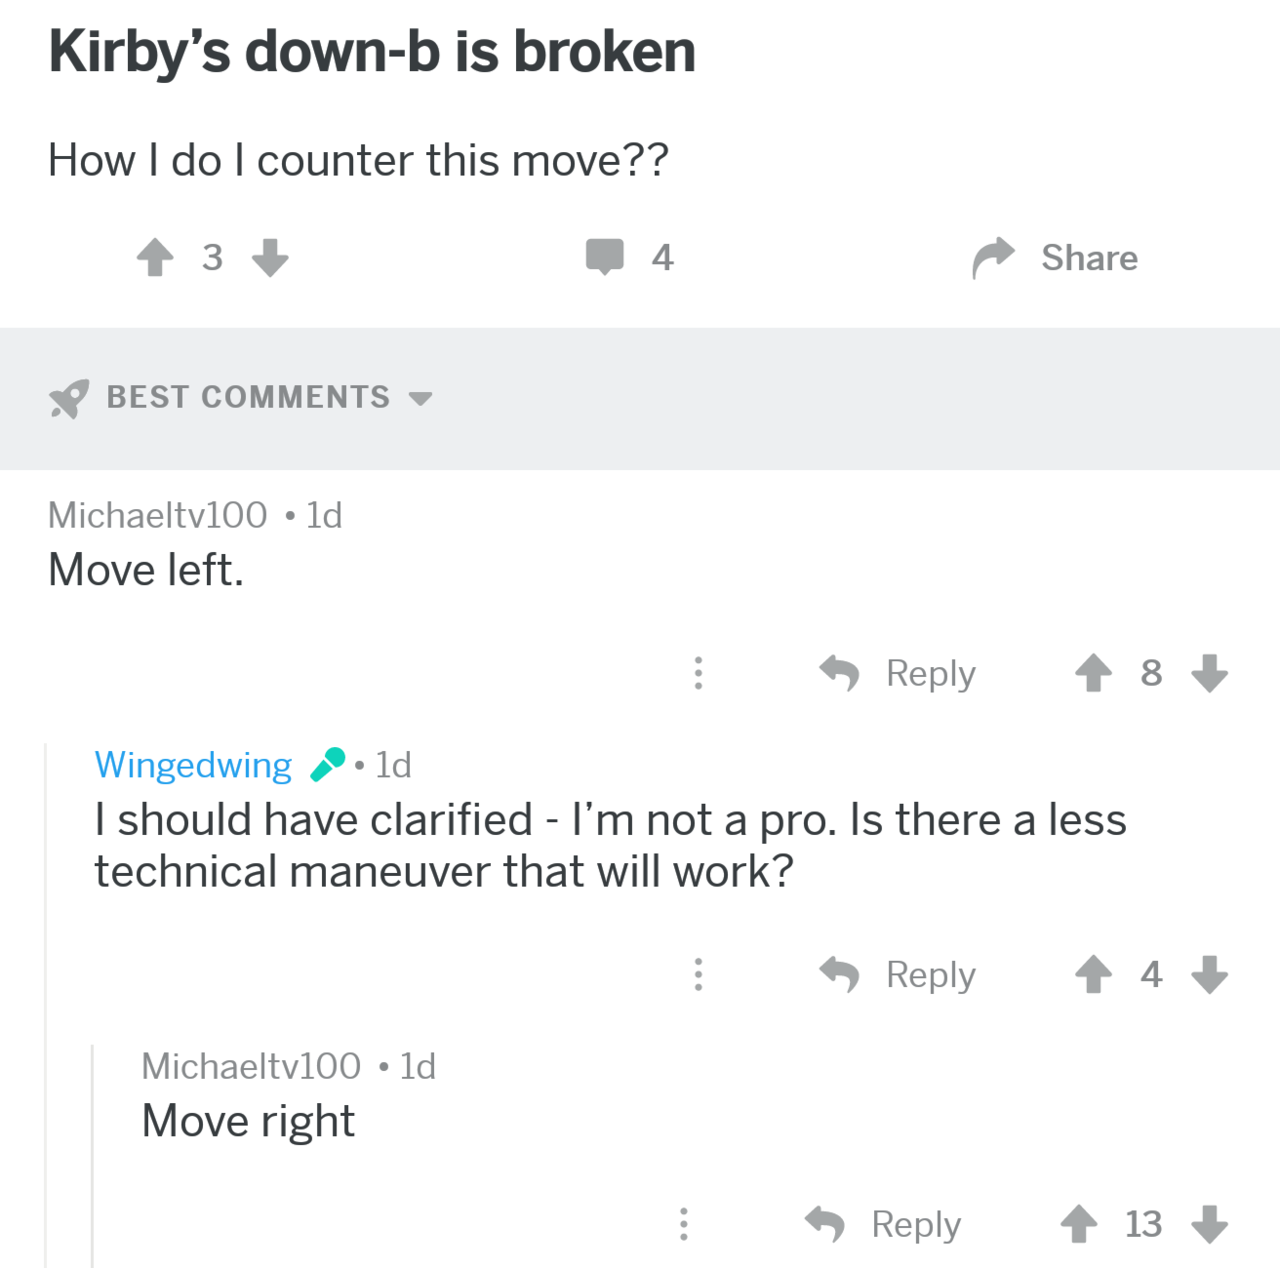Click Michaeltv100's username on the first comment
This screenshot has width=1280, height=1268.
[x=157, y=514]
